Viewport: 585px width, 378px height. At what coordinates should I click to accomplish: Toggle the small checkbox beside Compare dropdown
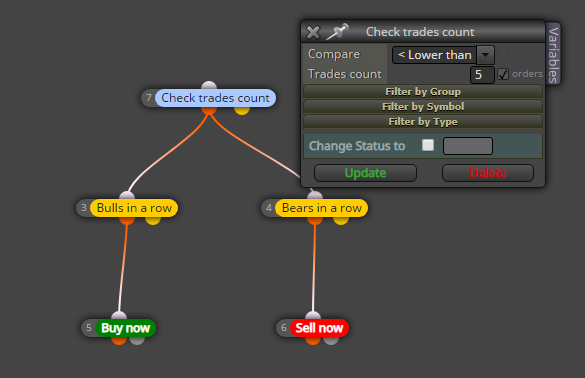(503, 54)
